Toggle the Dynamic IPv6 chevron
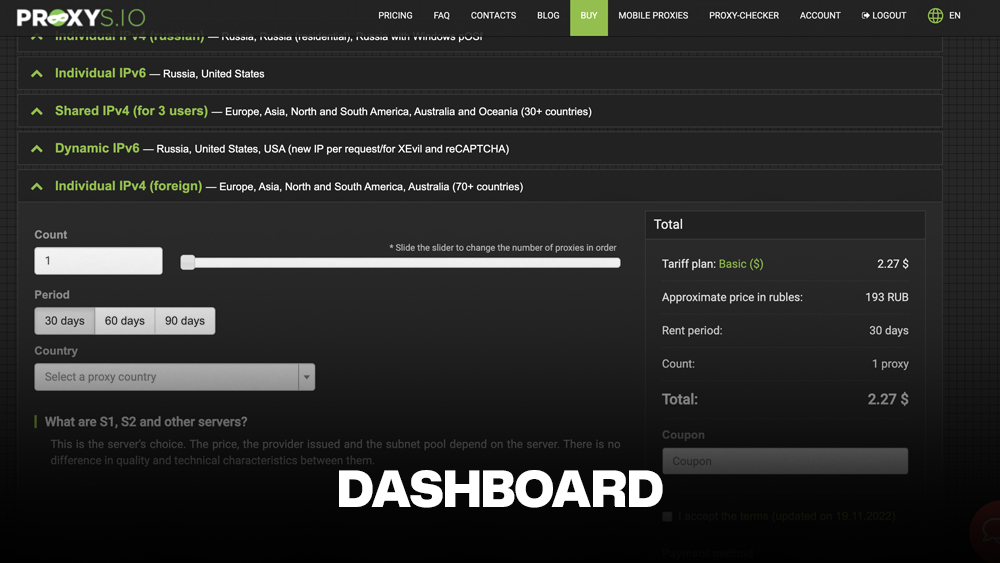Viewport: 1000px width, 563px height. [x=37, y=149]
